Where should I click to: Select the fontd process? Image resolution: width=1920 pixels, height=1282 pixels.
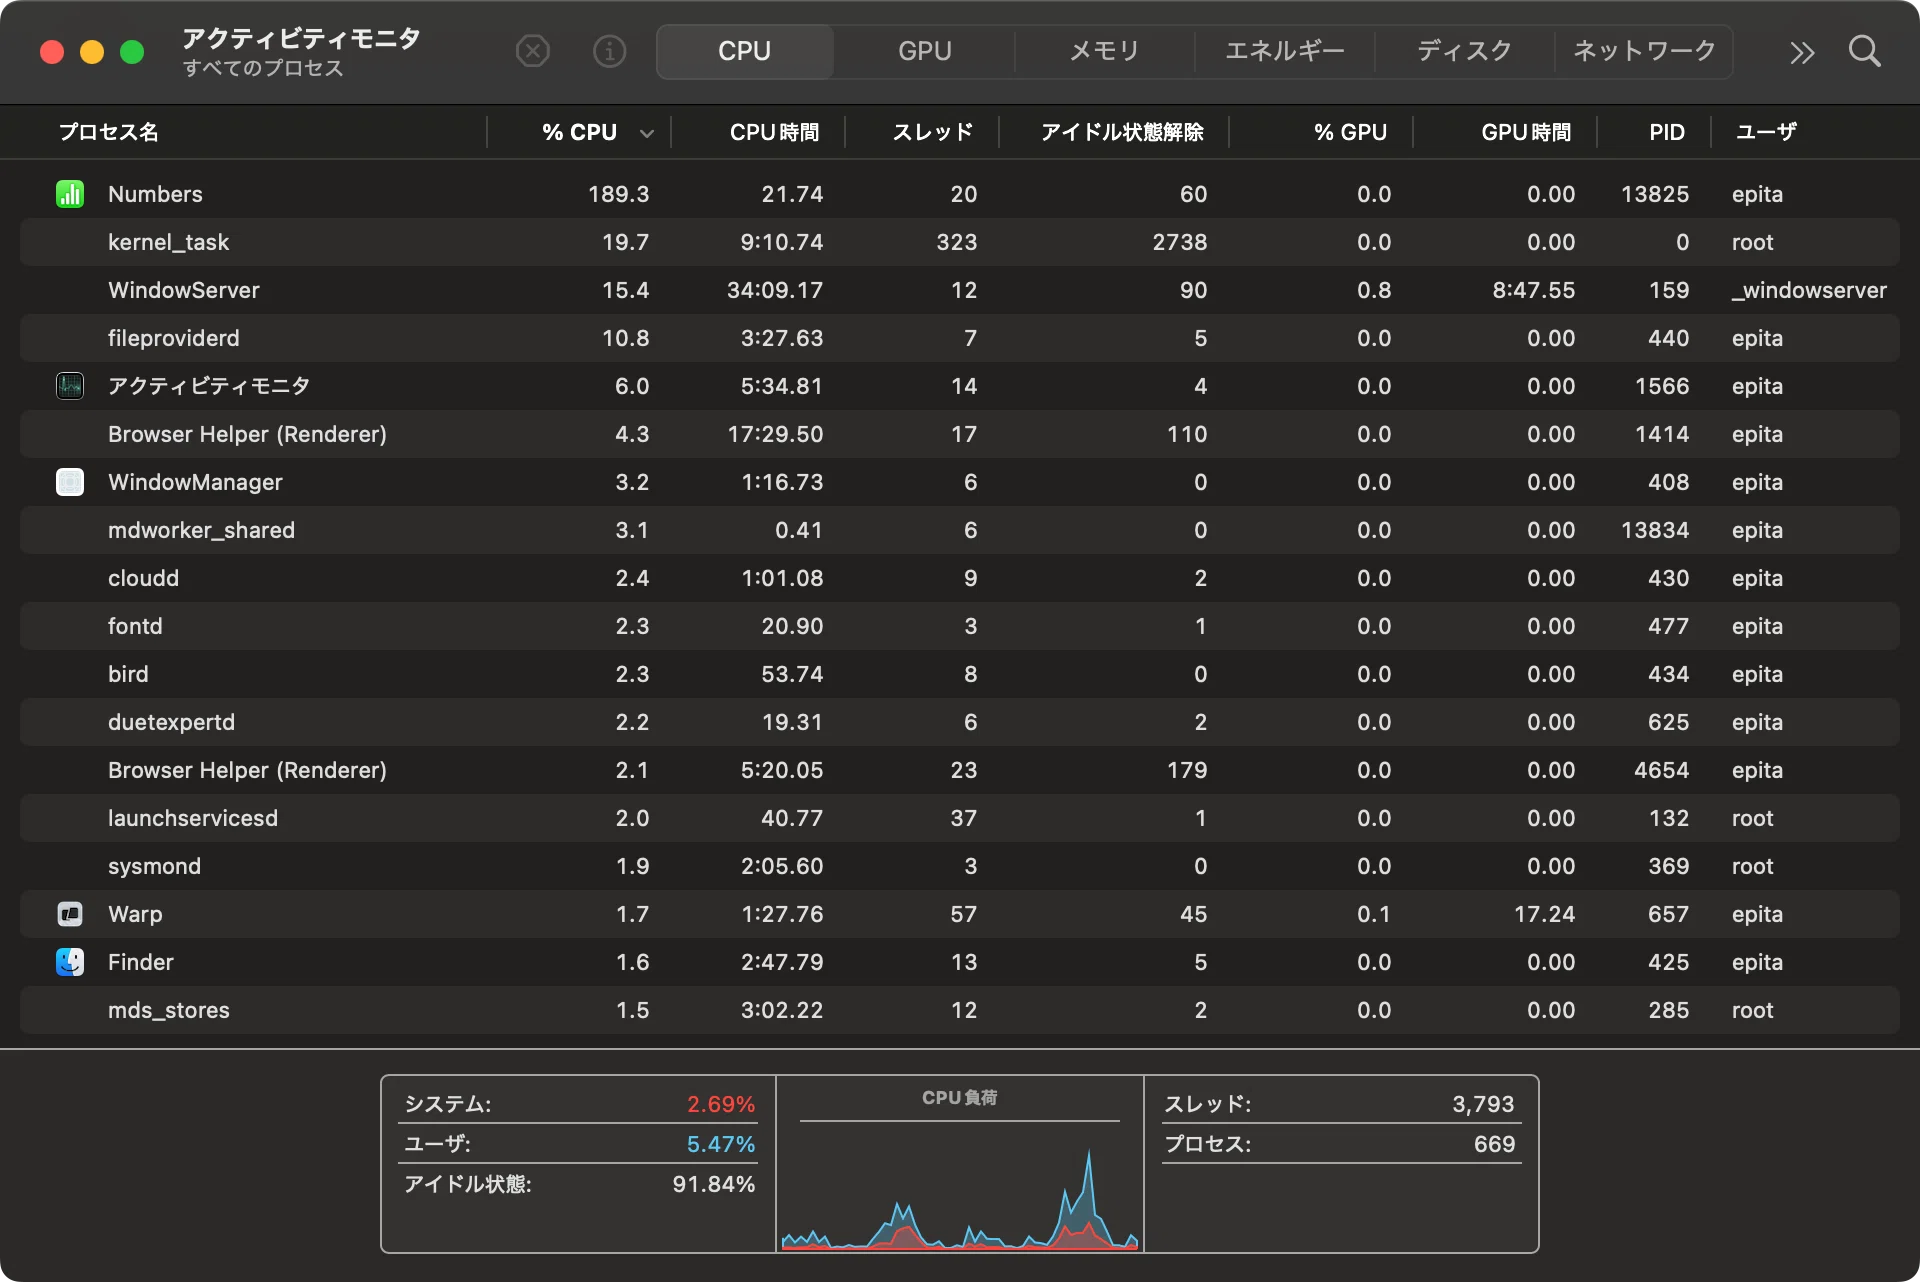point(960,626)
